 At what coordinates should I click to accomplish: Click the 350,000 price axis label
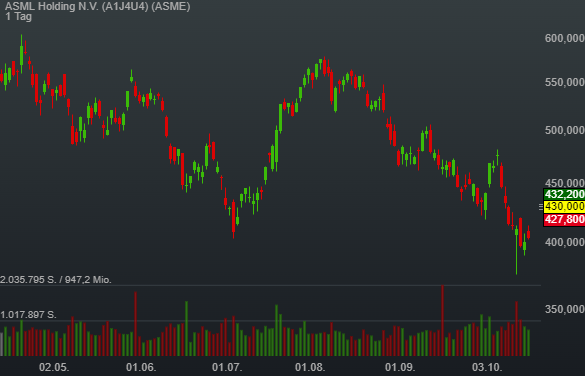564,309
